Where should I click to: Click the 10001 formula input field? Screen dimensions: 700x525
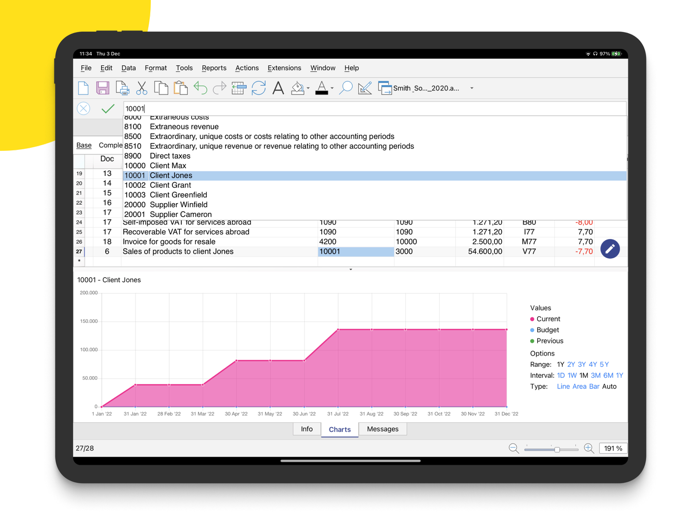tap(374, 108)
